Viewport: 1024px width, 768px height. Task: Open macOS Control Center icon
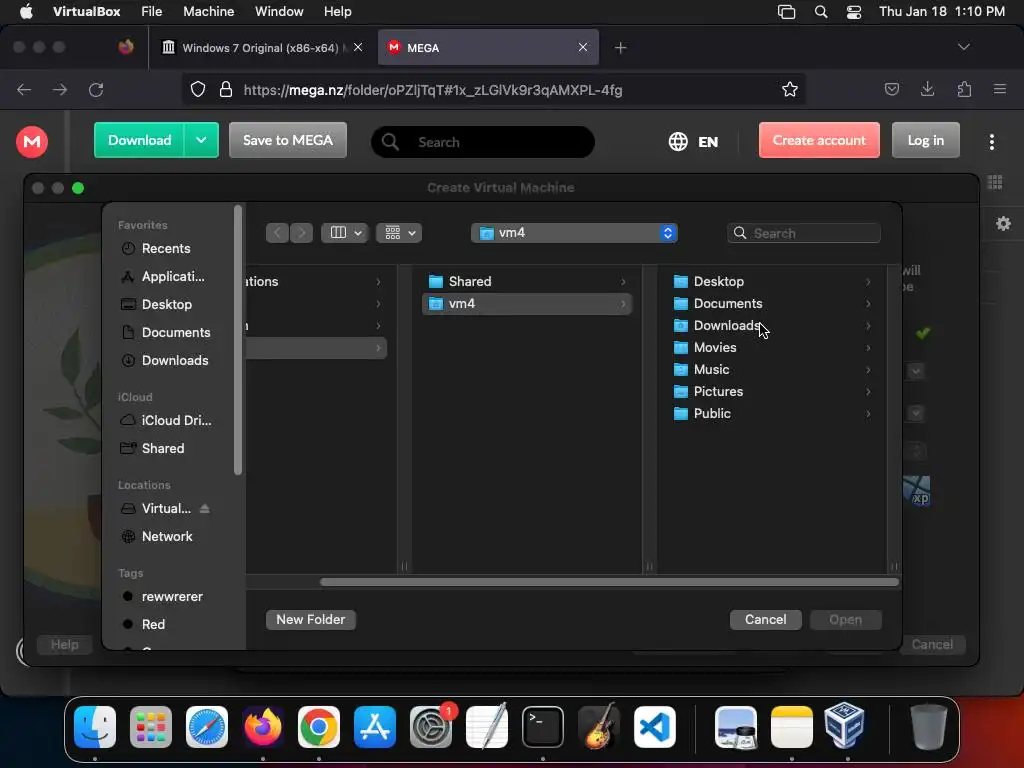point(854,12)
